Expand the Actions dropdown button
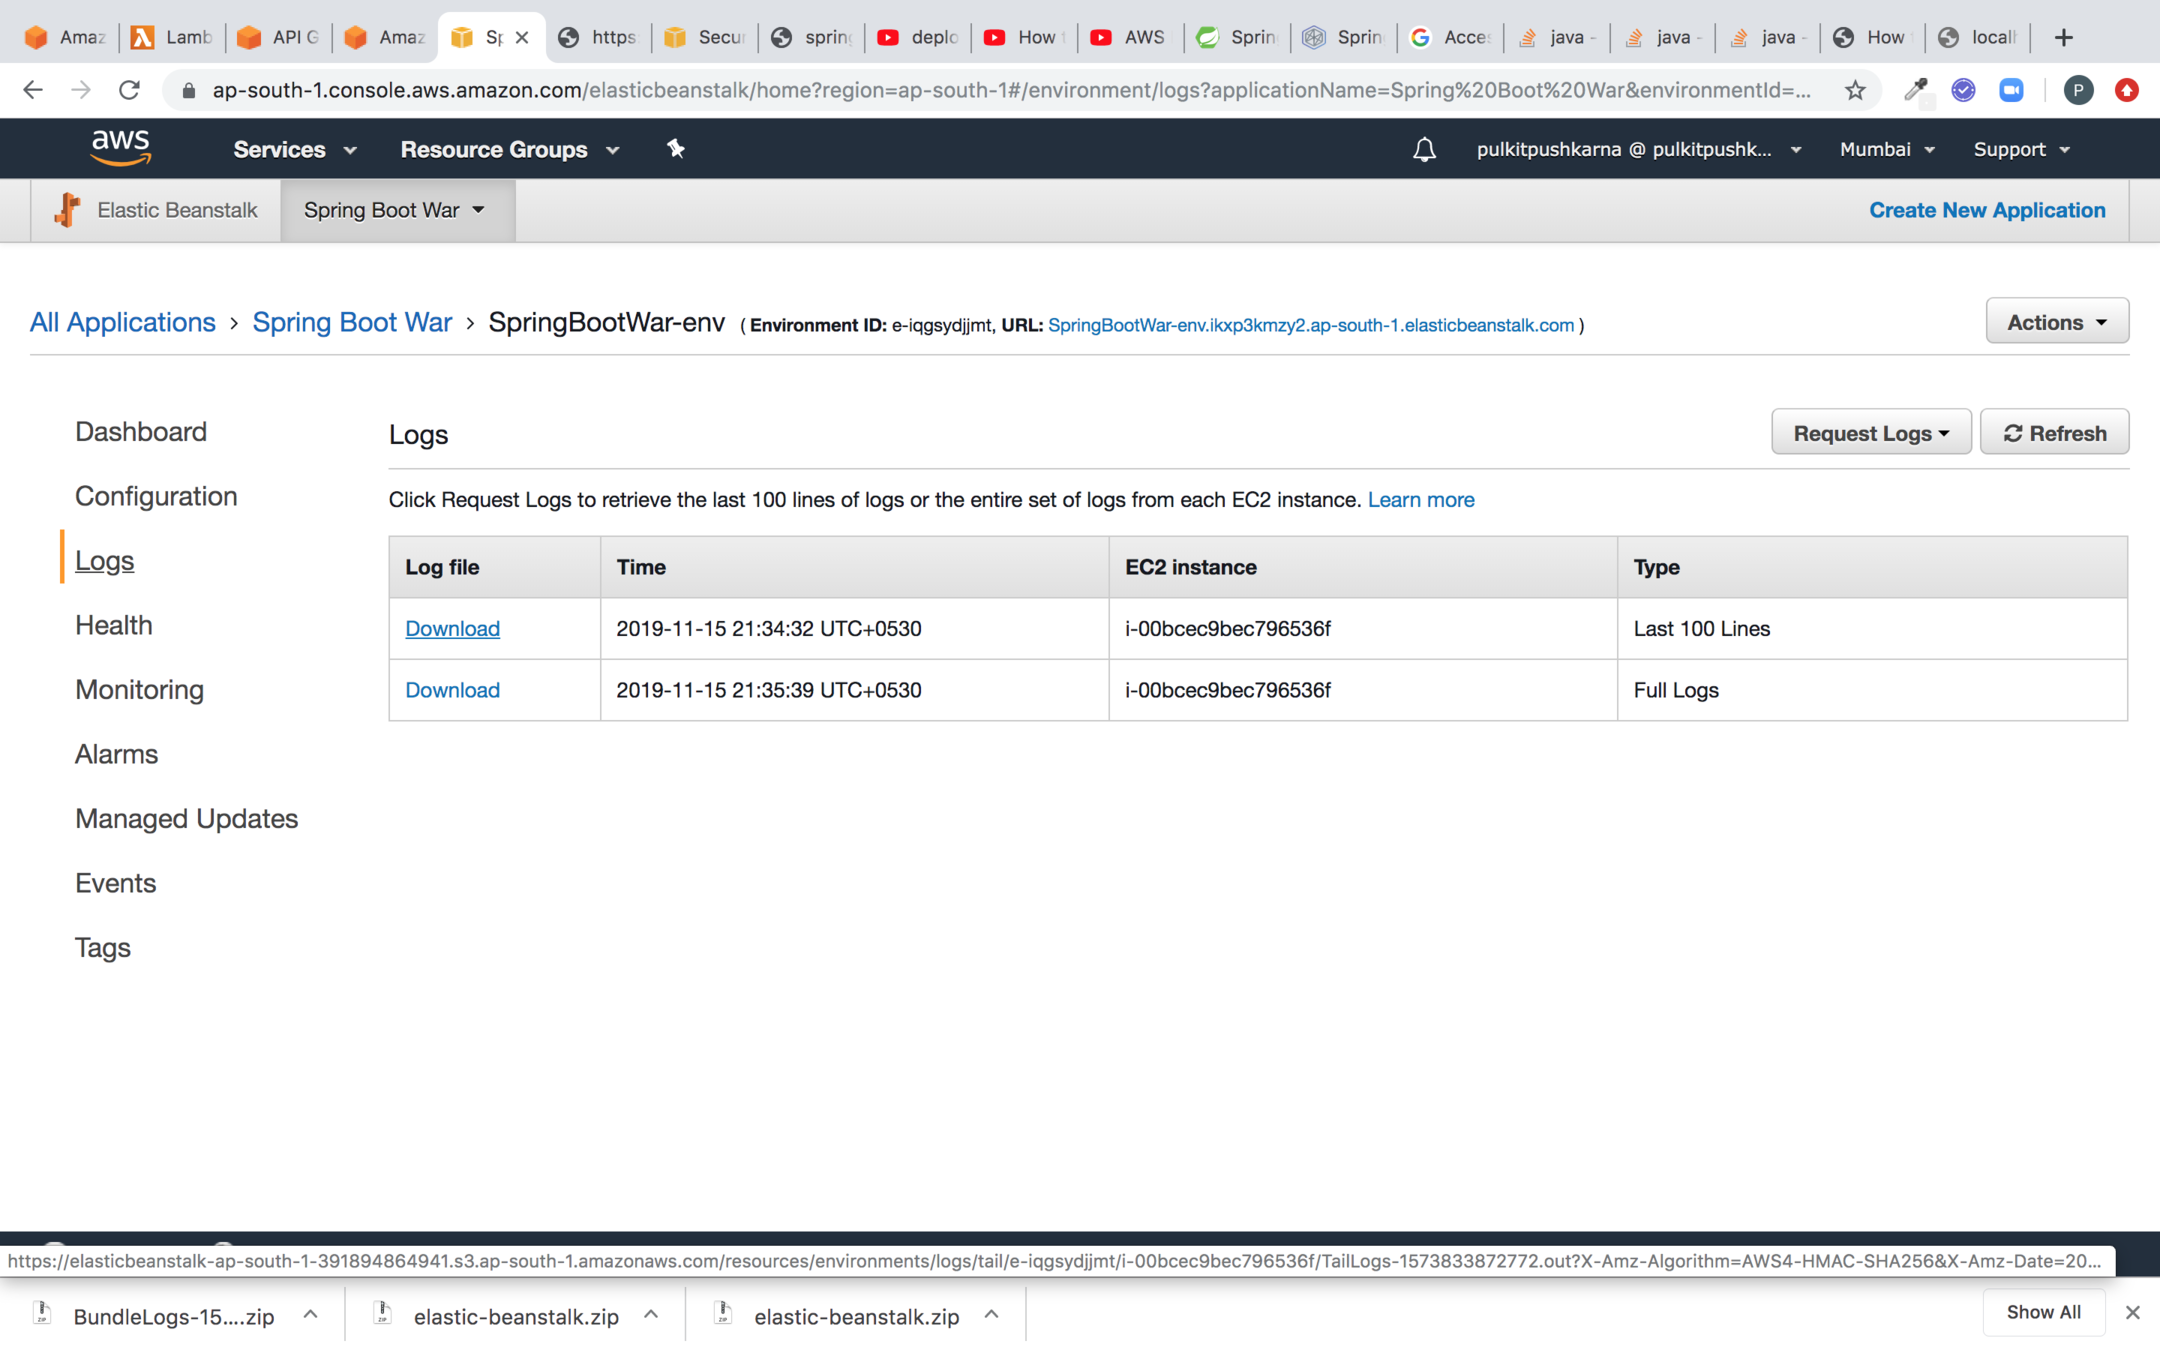The image size is (2160, 1350). 2056,322
